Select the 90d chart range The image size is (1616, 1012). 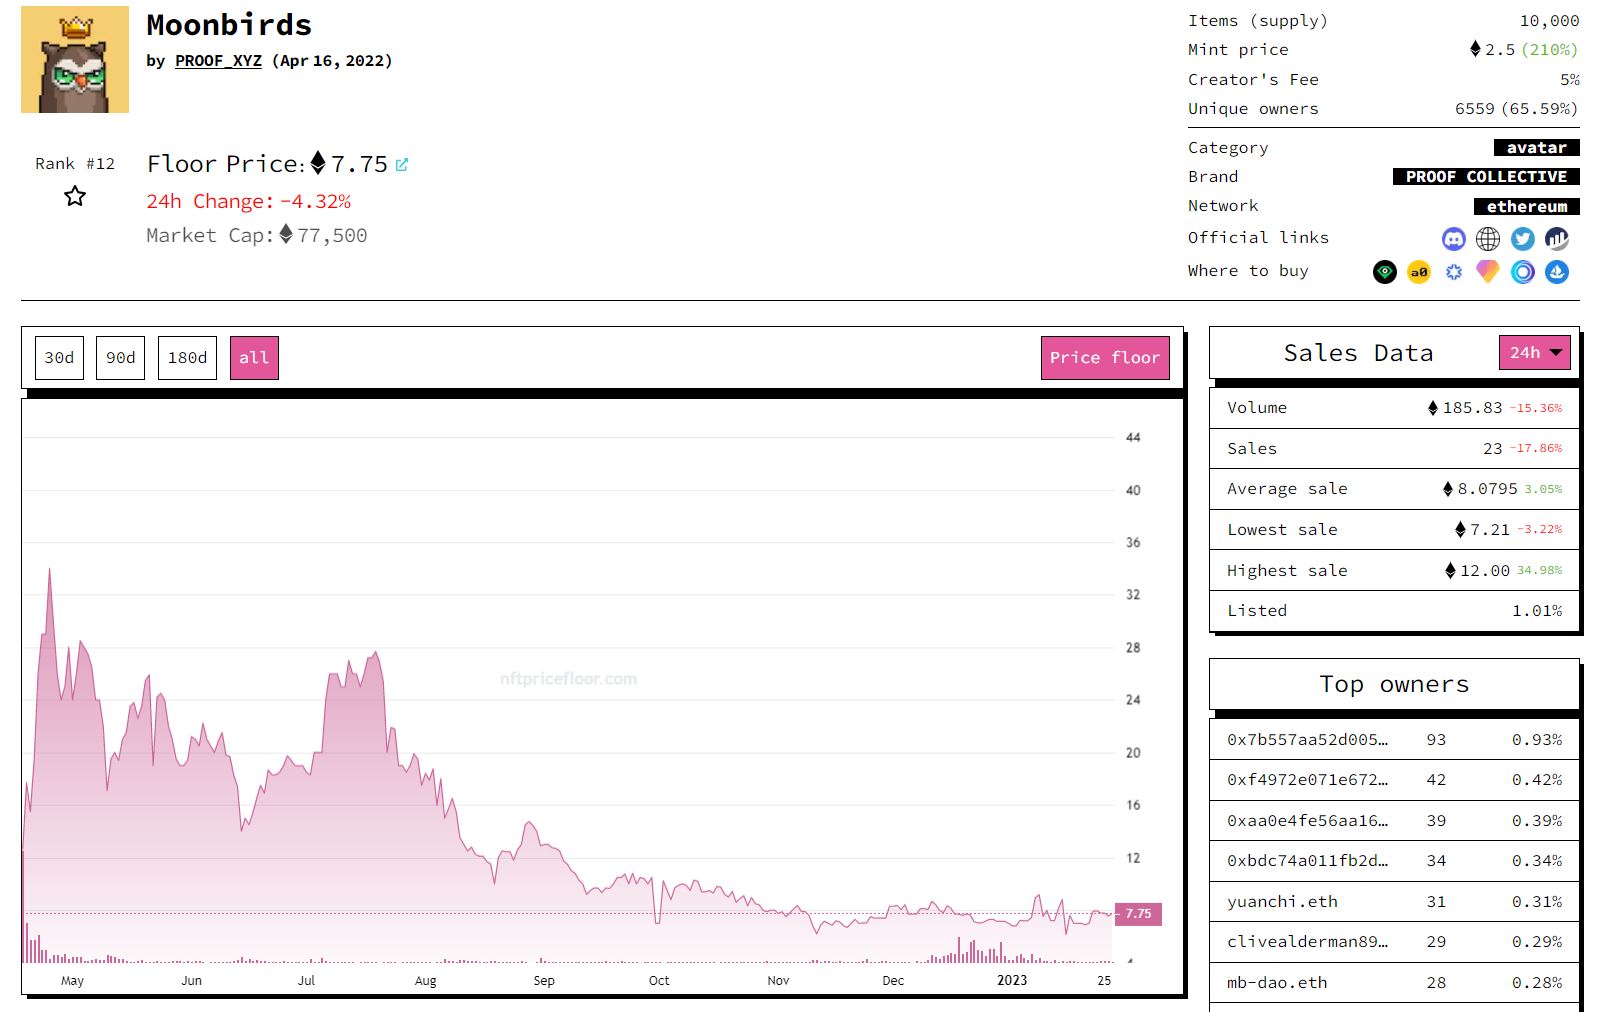pos(121,358)
